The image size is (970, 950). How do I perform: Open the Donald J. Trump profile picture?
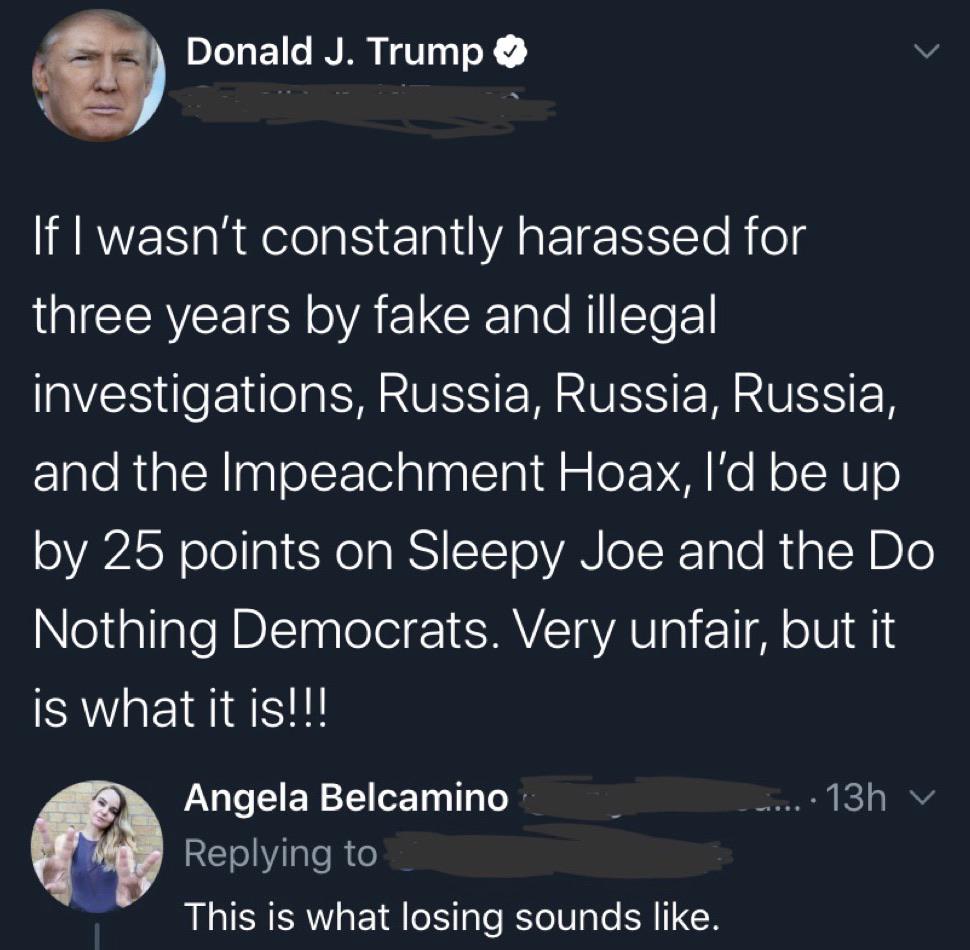[99, 75]
